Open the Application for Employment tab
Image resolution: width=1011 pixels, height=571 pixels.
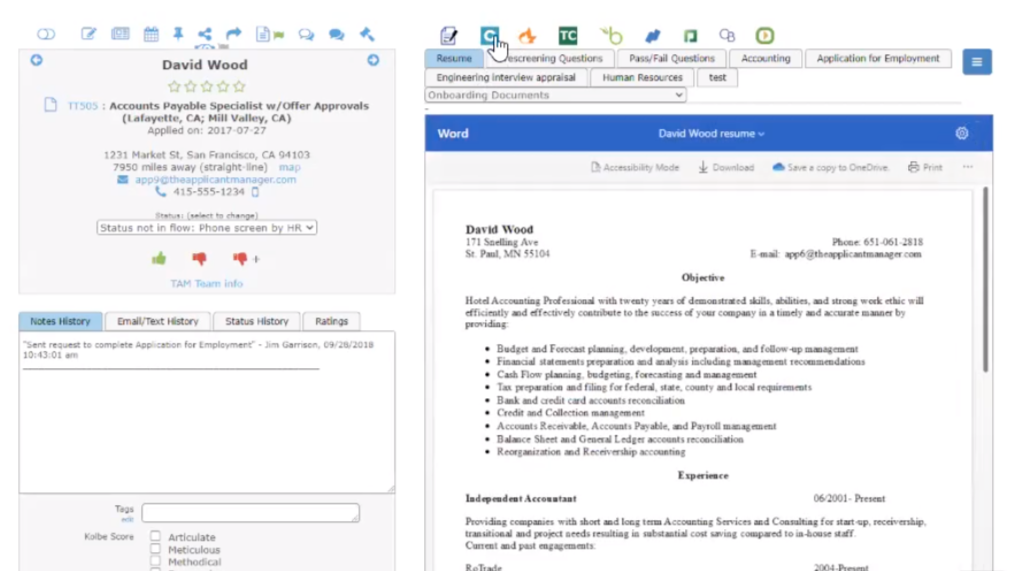[878, 58]
